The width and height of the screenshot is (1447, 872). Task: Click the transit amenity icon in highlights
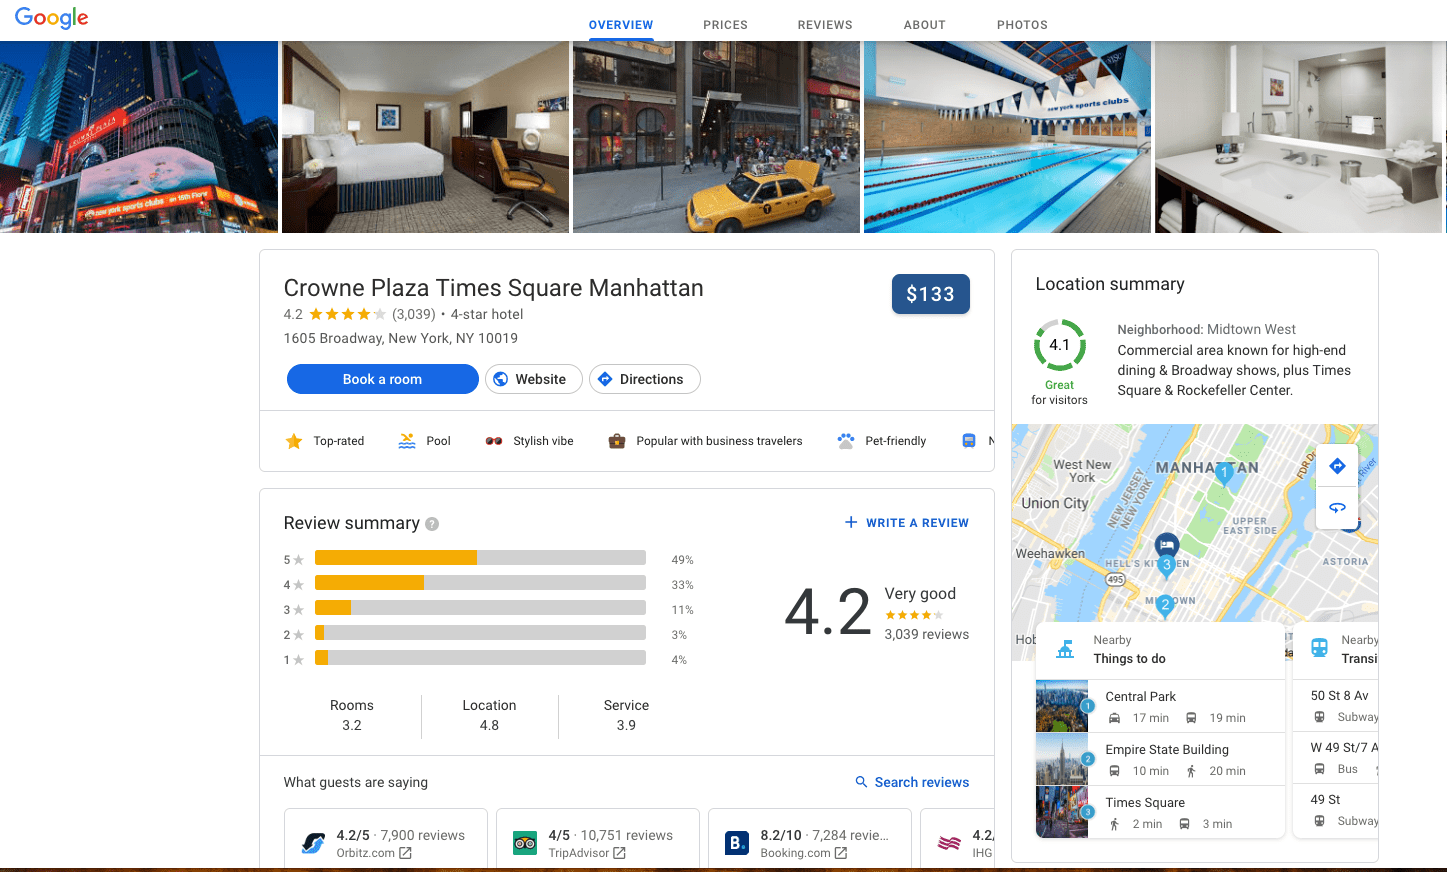click(x=969, y=441)
